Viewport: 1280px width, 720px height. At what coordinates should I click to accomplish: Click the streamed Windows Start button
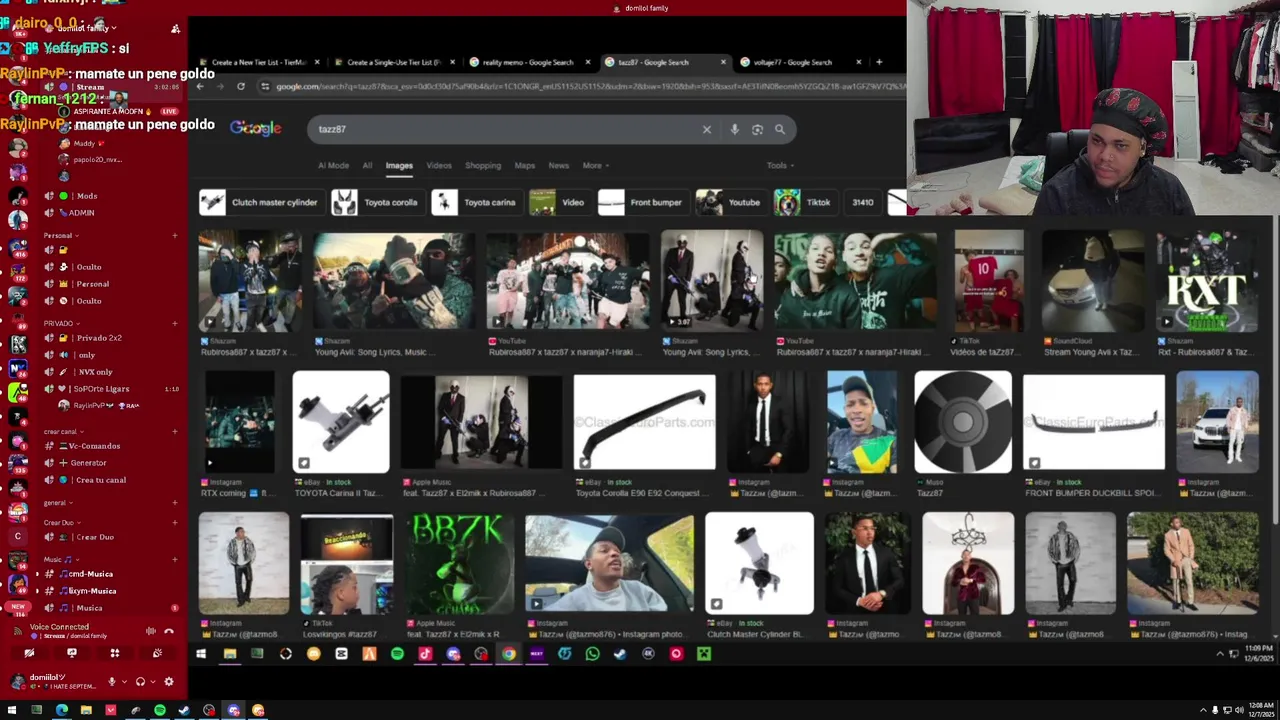(201, 654)
